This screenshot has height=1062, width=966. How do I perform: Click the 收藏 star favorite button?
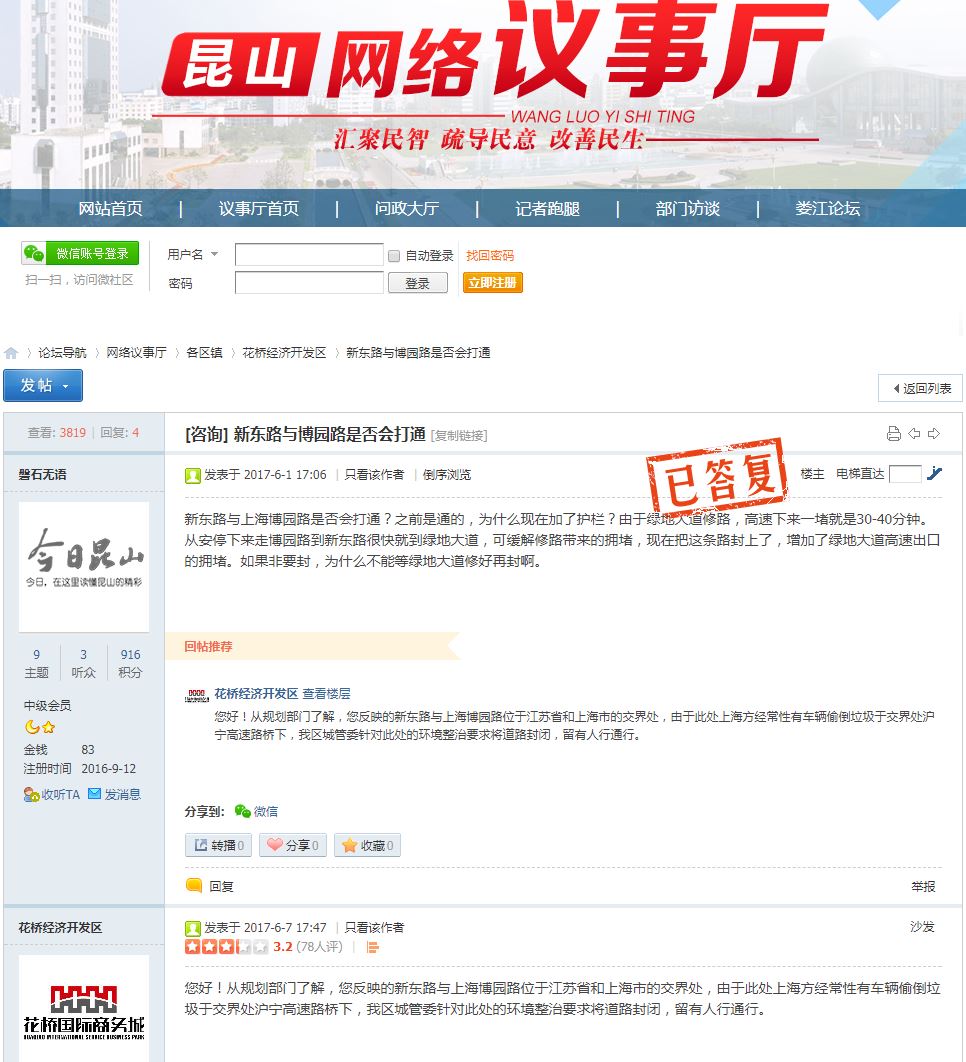(367, 845)
